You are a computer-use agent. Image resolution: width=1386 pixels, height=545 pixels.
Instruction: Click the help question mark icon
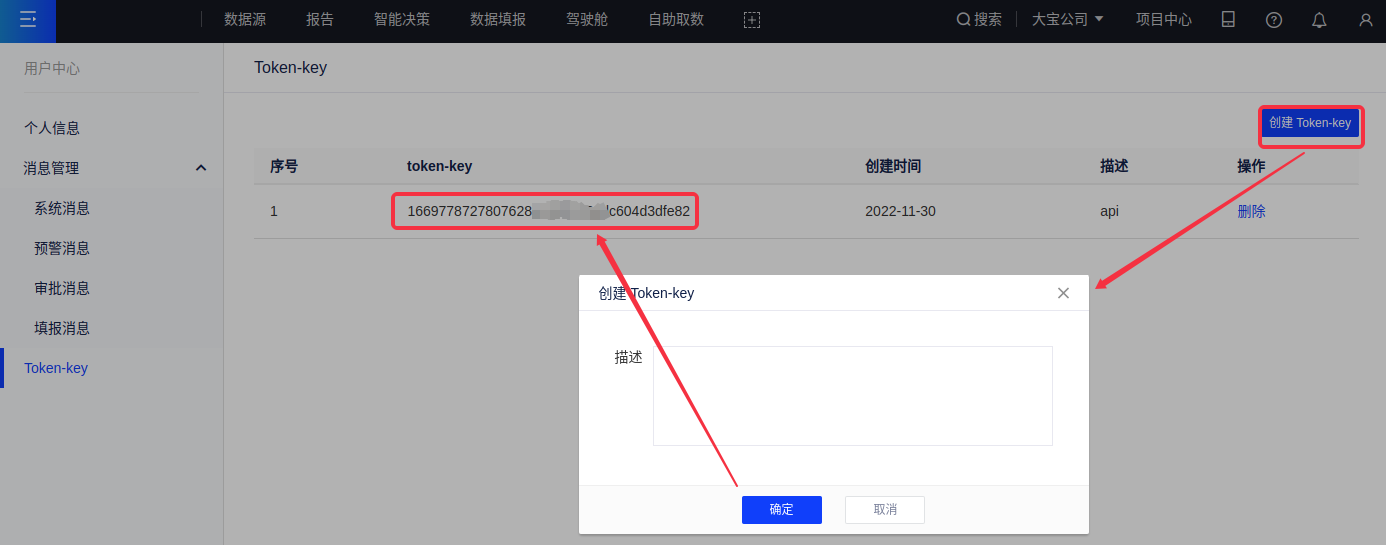point(1273,20)
